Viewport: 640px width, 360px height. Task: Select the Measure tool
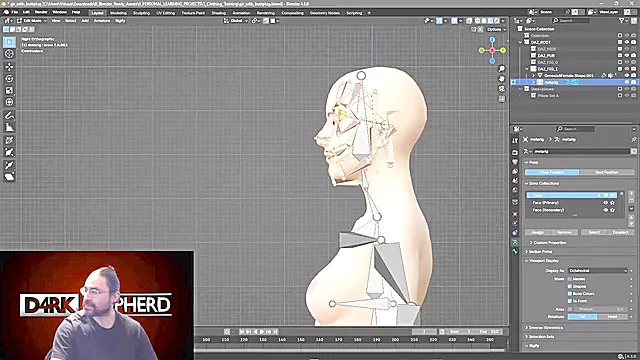coord(9,127)
